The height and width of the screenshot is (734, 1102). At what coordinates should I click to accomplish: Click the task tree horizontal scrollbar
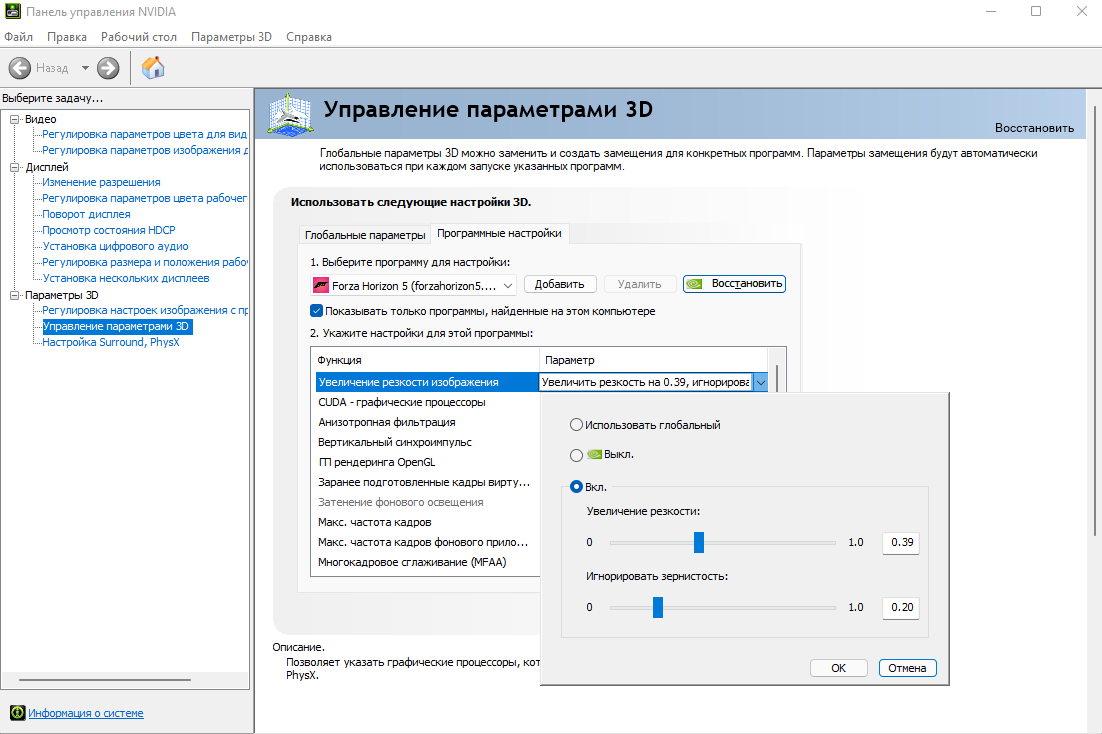coord(105,680)
